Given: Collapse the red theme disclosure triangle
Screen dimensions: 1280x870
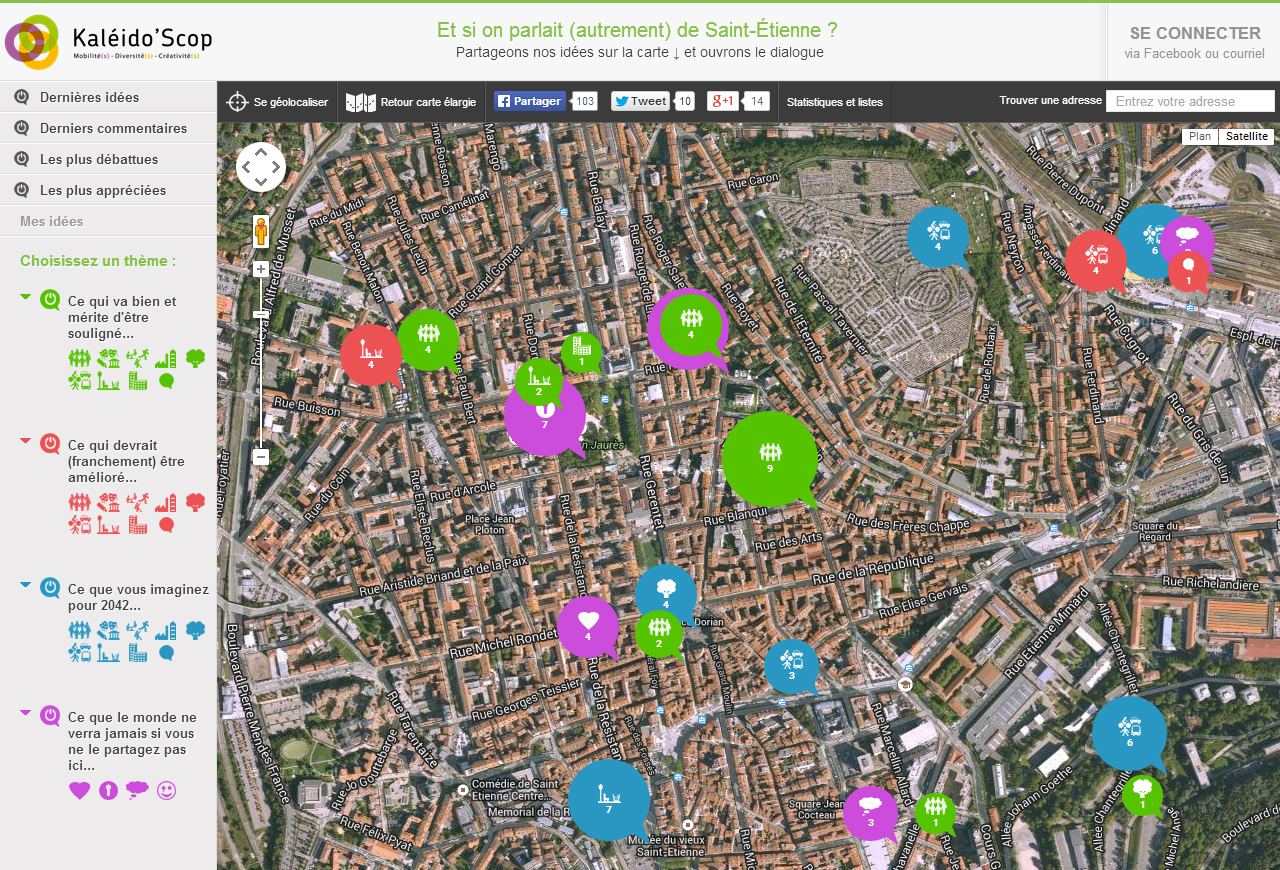Looking at the screenshot, I should 26,440.
